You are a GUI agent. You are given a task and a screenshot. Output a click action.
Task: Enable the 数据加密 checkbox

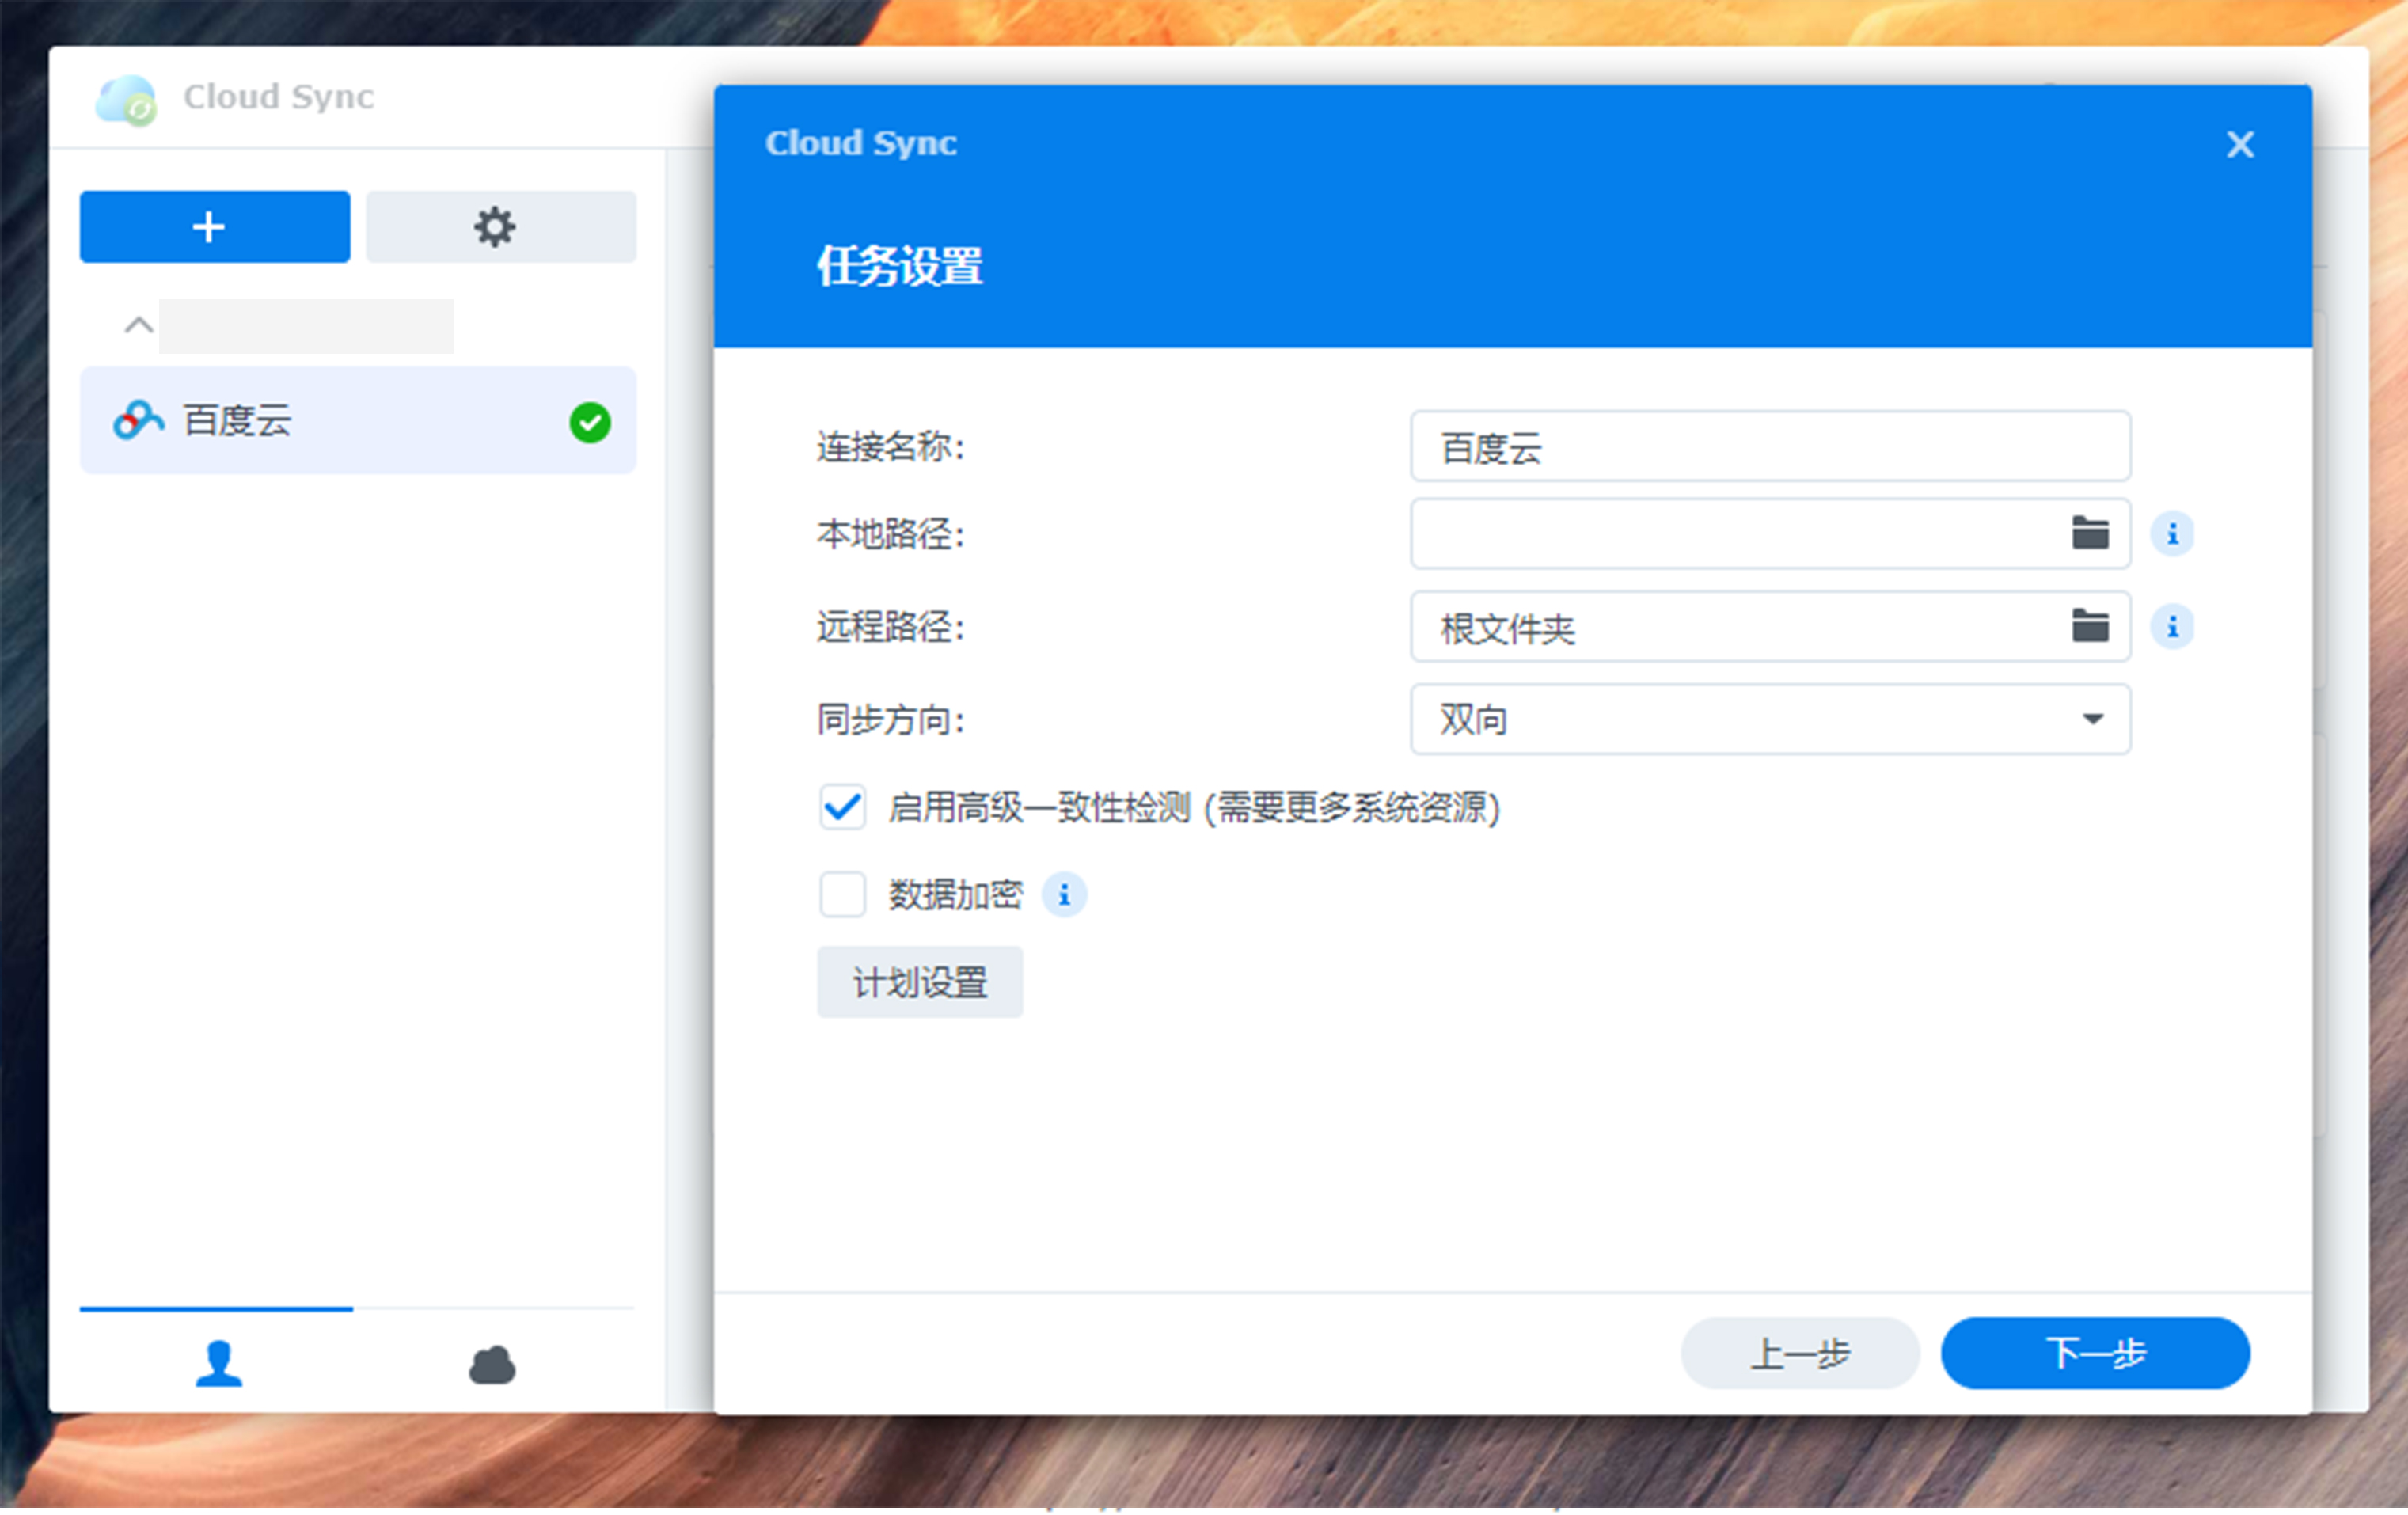click(x=842, y=894)
